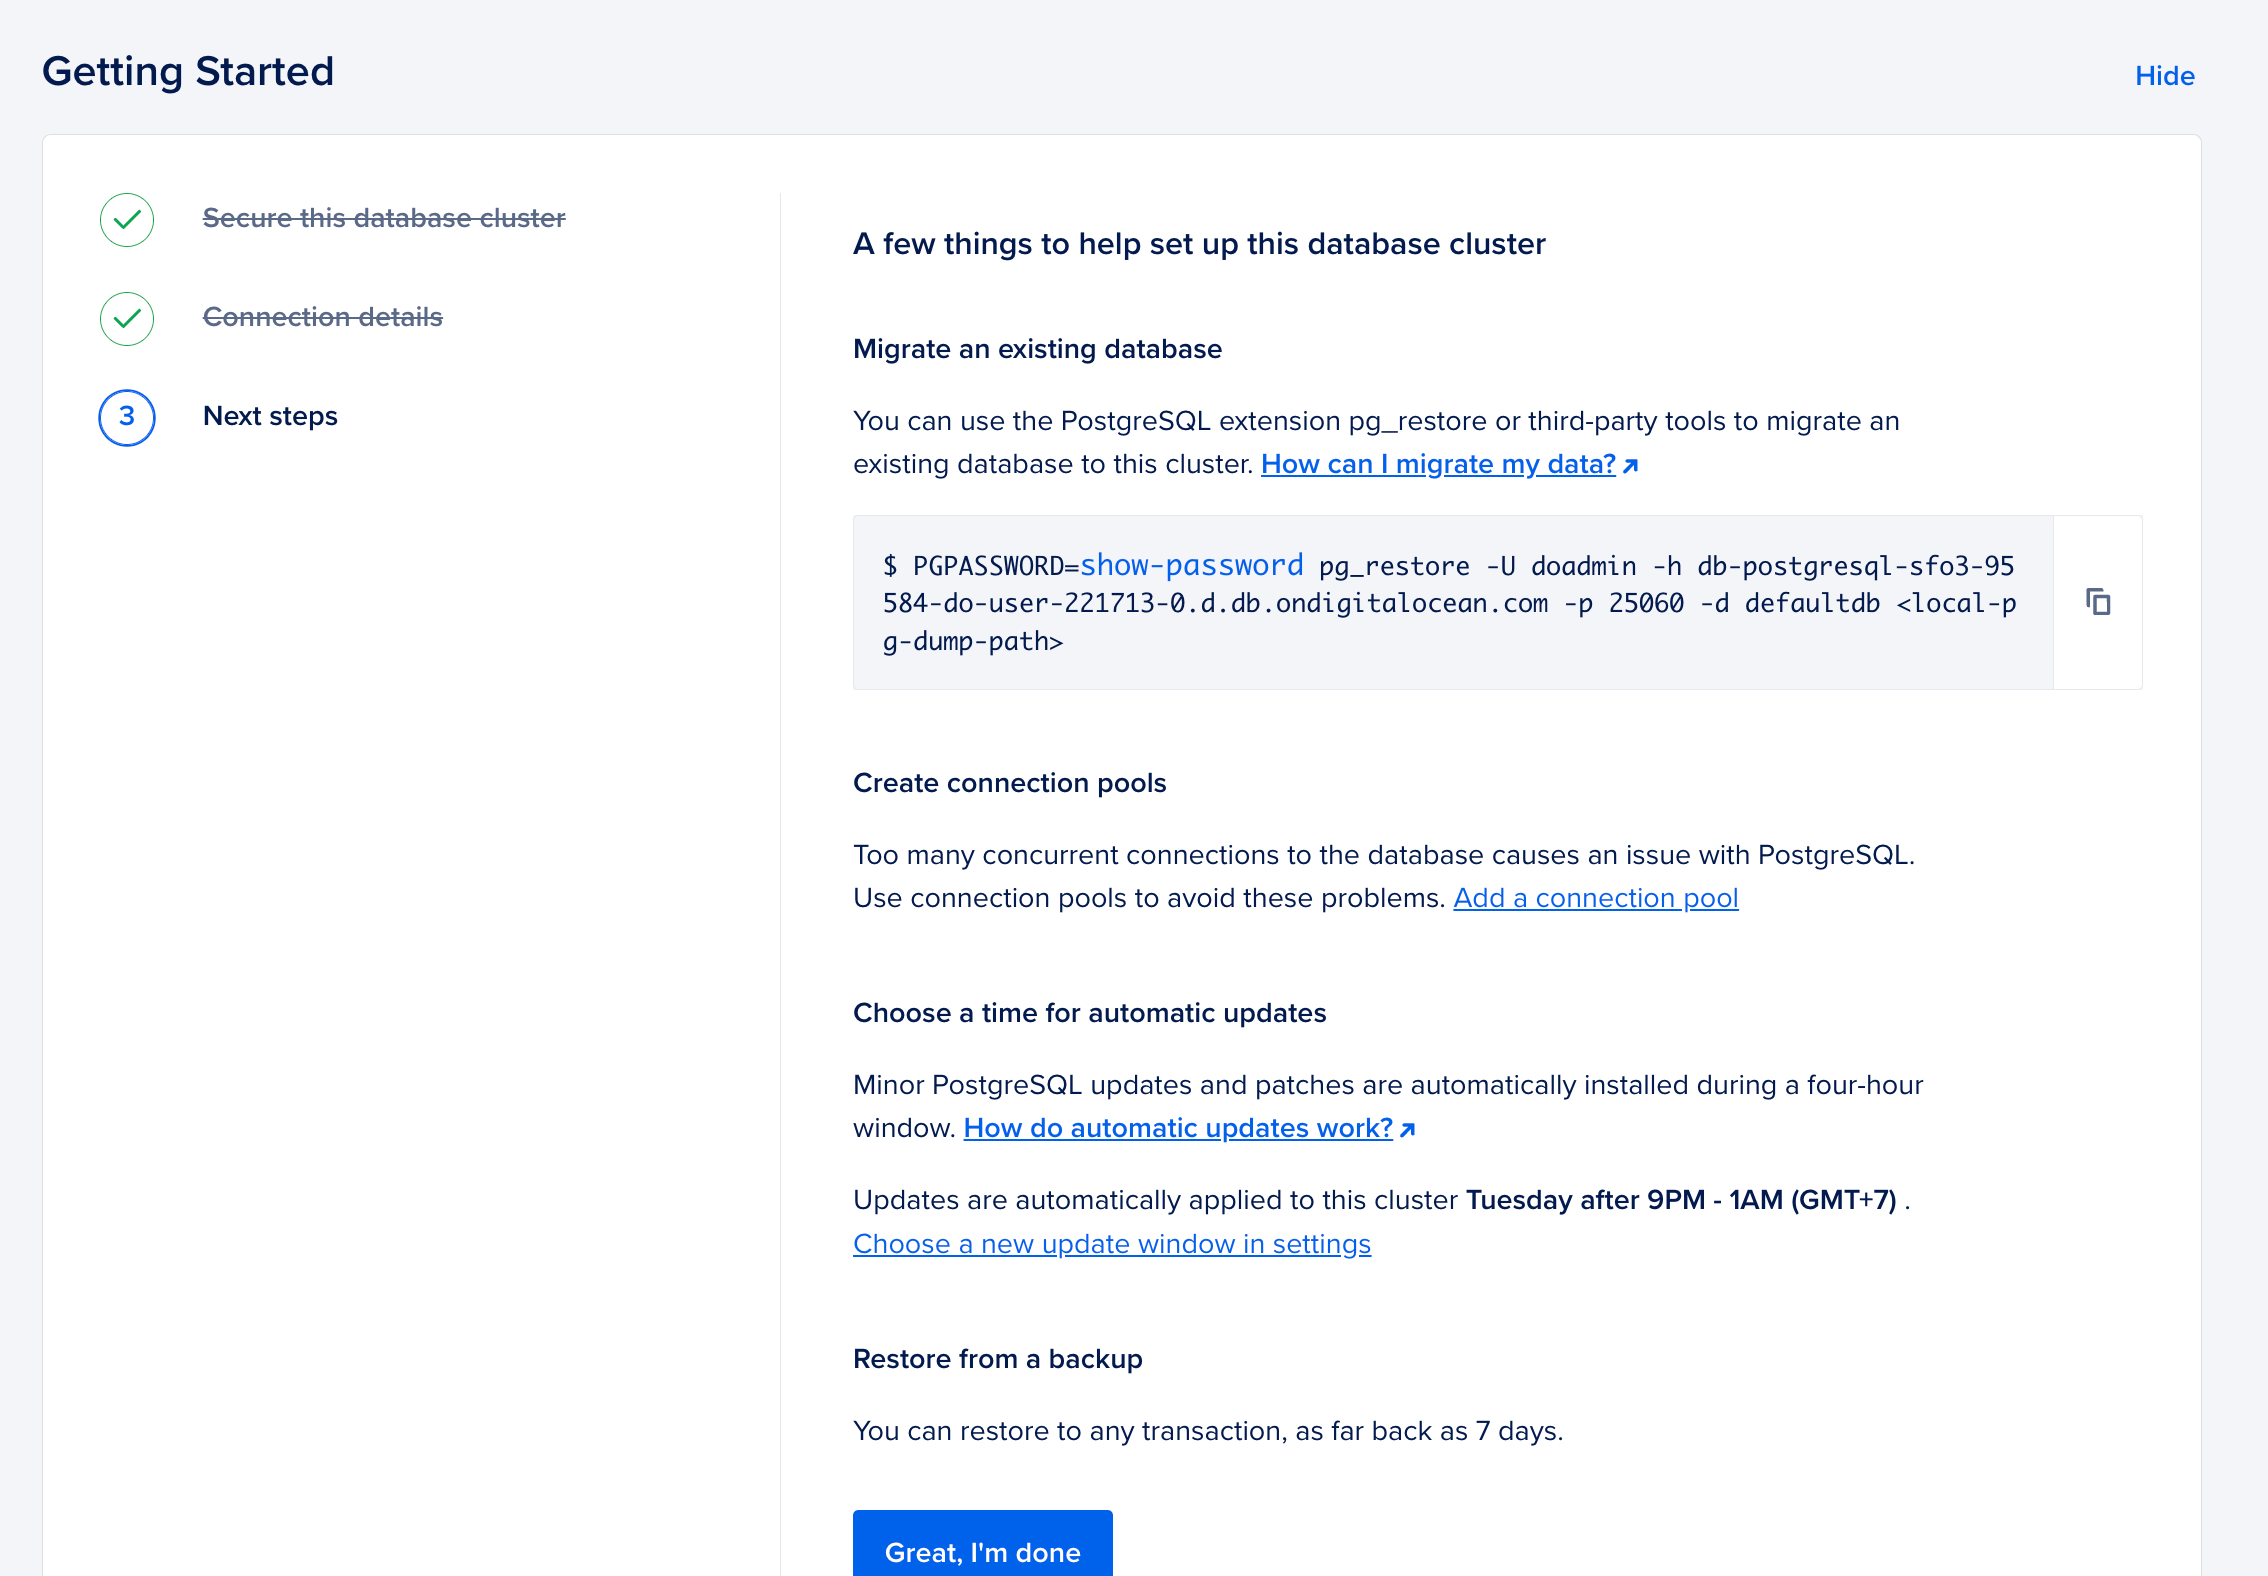The height and width of the screenshot is (1576, 2268).
Task: Open "How do automatic updates work?" help
Action: click(1177, 1128)
